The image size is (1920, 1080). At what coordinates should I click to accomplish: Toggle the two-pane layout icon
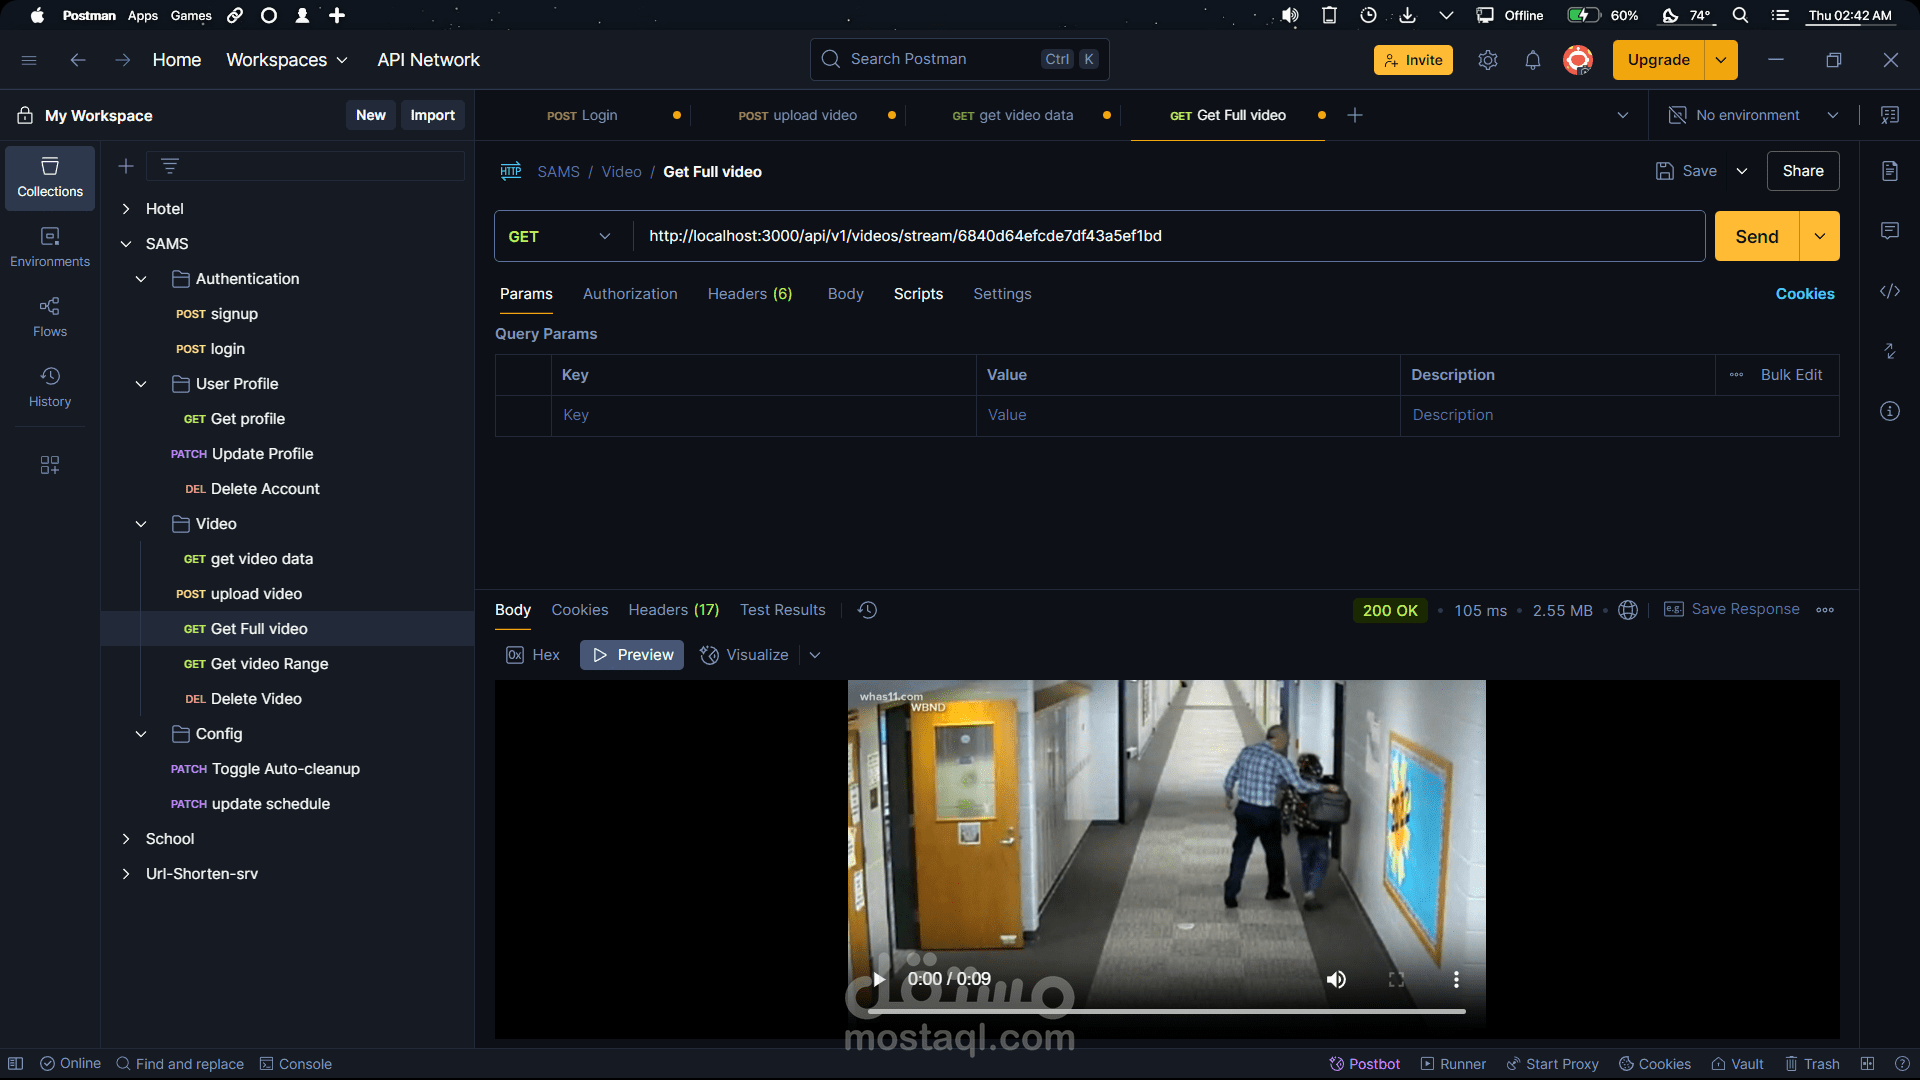pyautogui.click(x=1867, y=1064)
